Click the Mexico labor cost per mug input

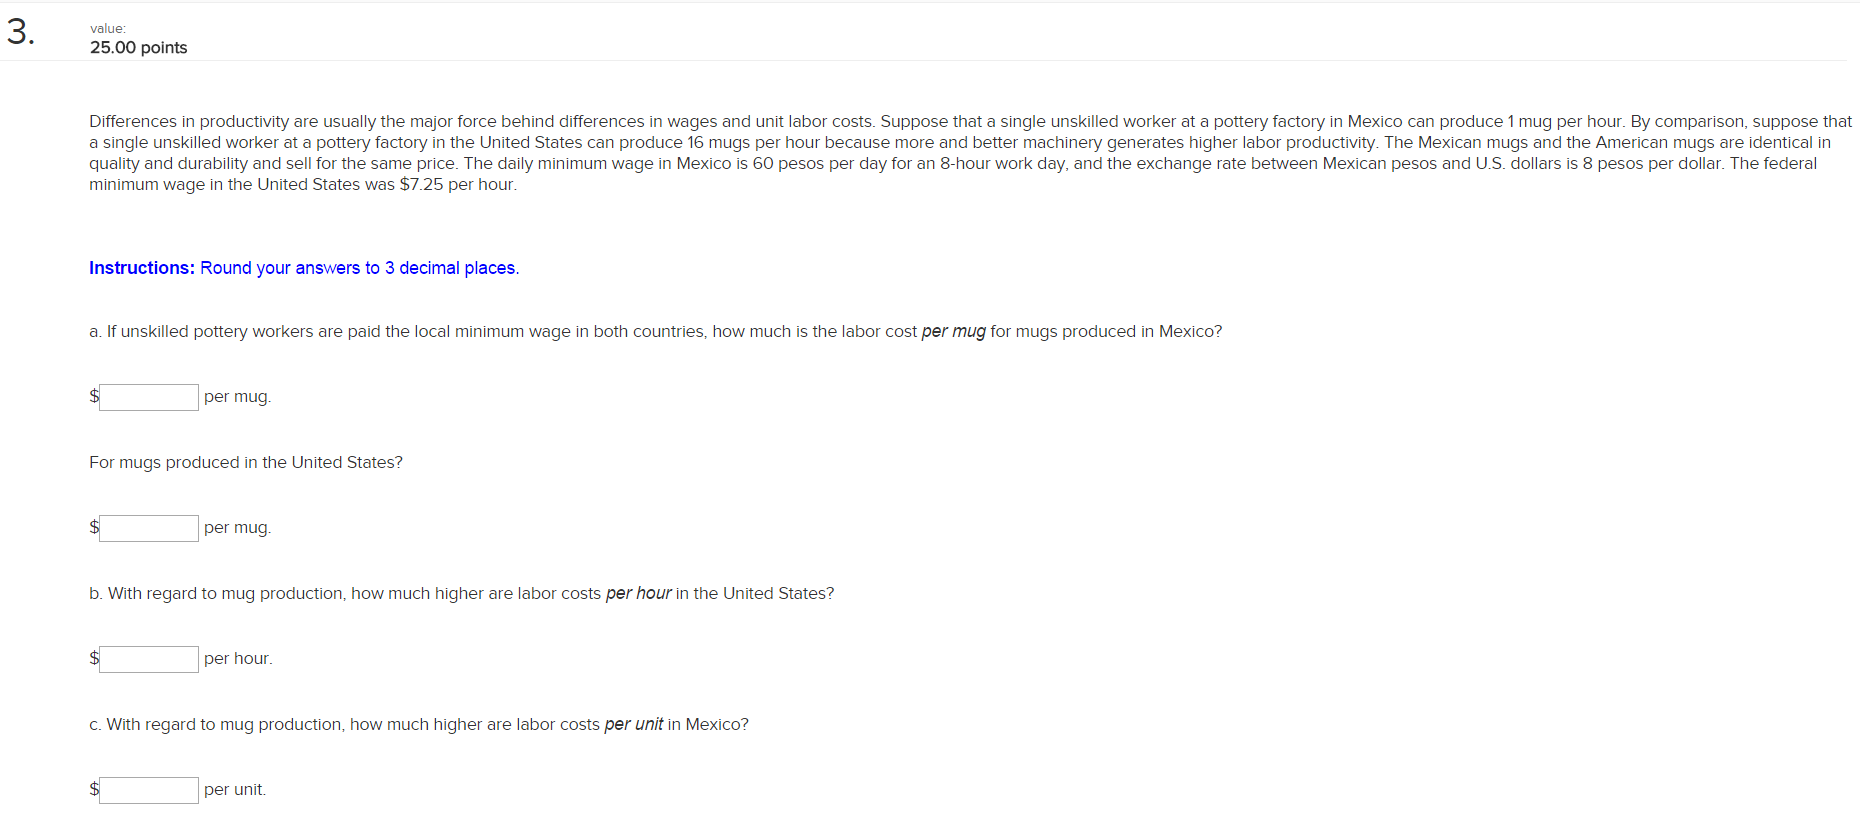point(149,397)
